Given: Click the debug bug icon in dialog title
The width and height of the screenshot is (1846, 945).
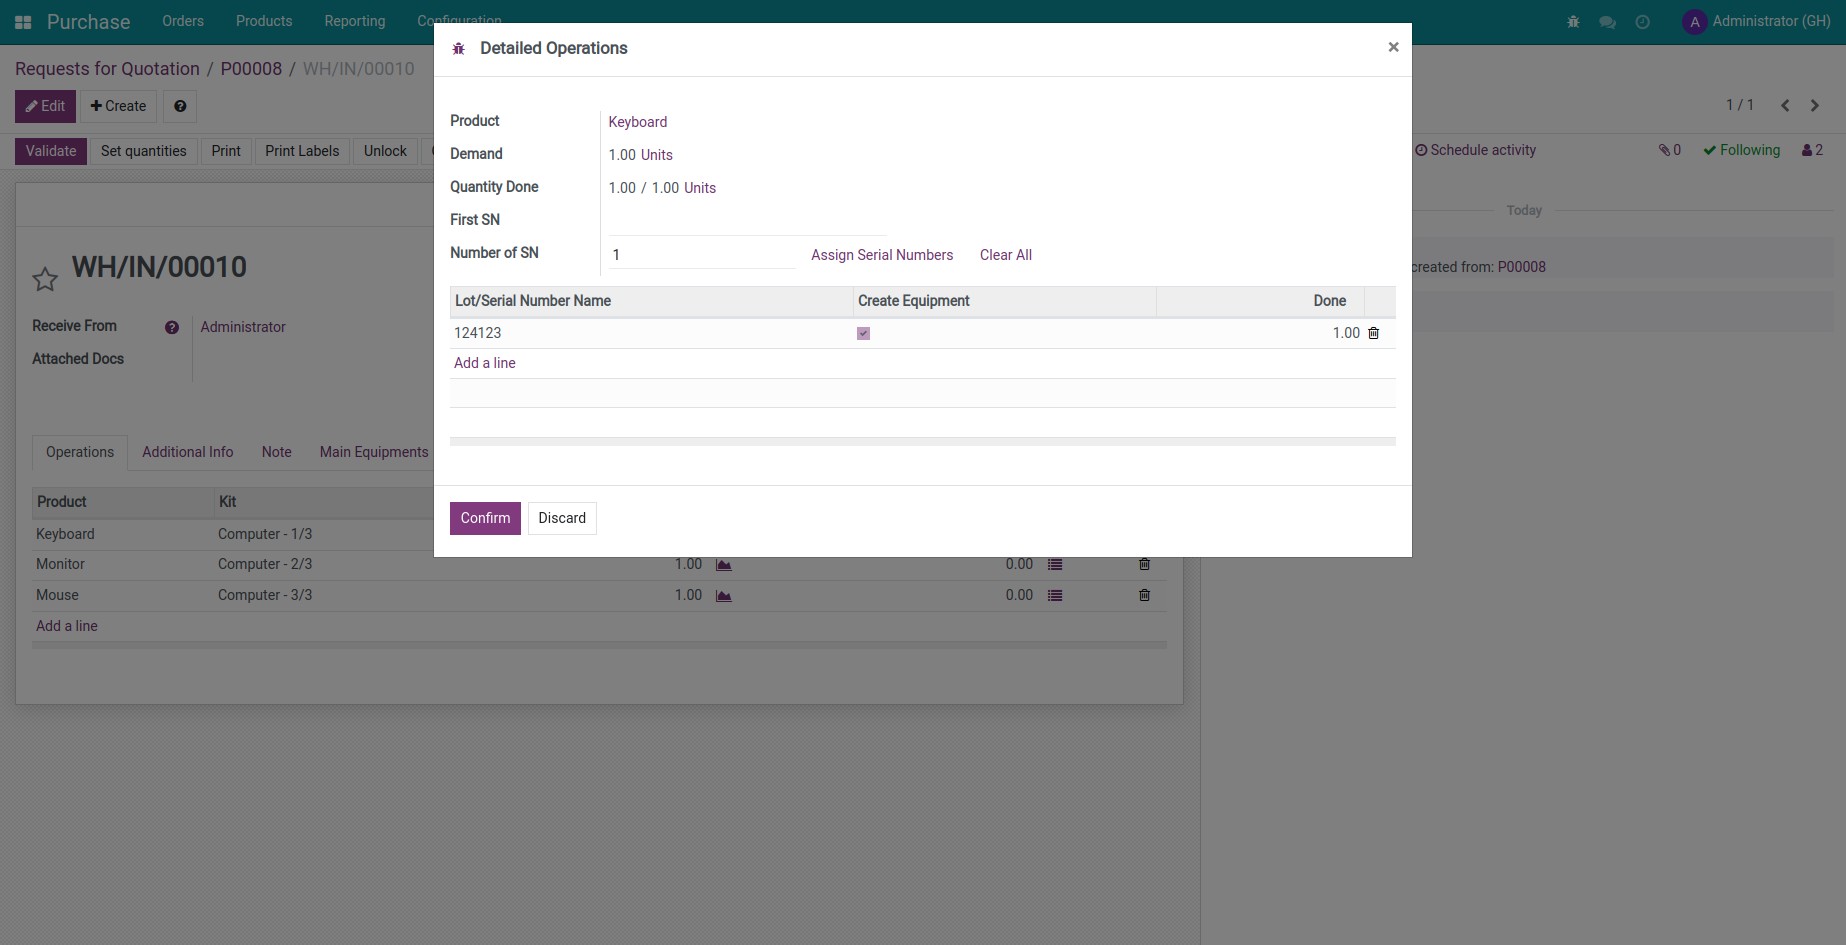Looking at the screenshot, I should click(x=459, y=49).
